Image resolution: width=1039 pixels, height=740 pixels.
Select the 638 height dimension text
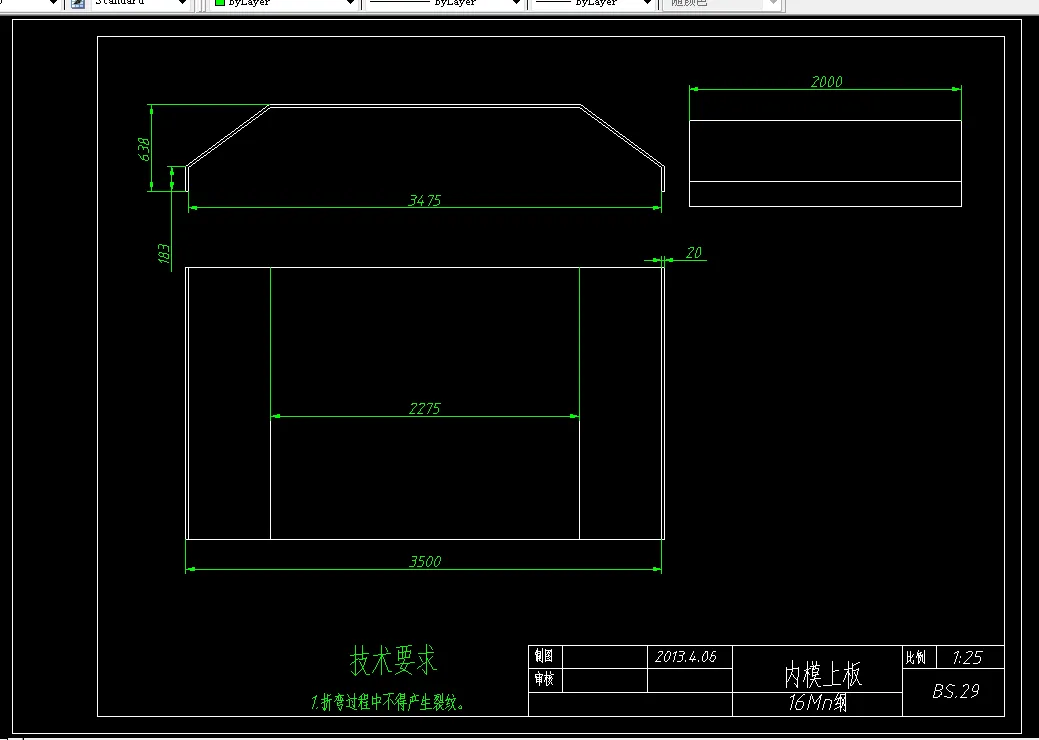coord(144,149)
